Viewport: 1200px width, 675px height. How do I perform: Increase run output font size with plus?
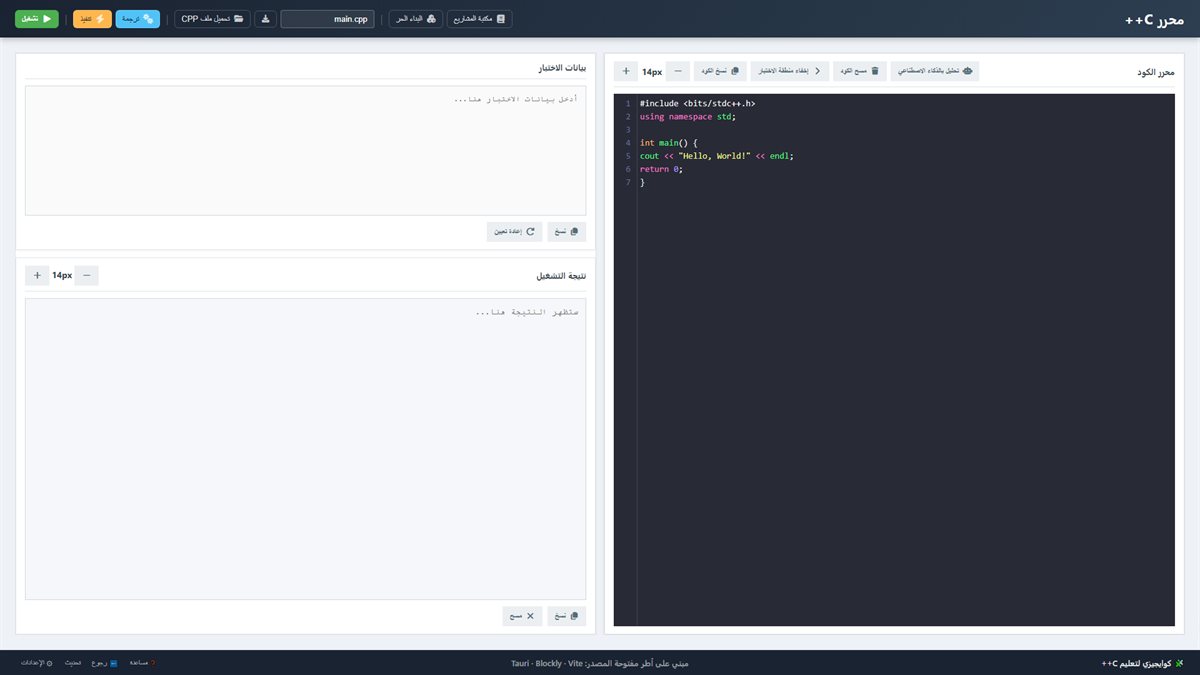coord(37,275)
